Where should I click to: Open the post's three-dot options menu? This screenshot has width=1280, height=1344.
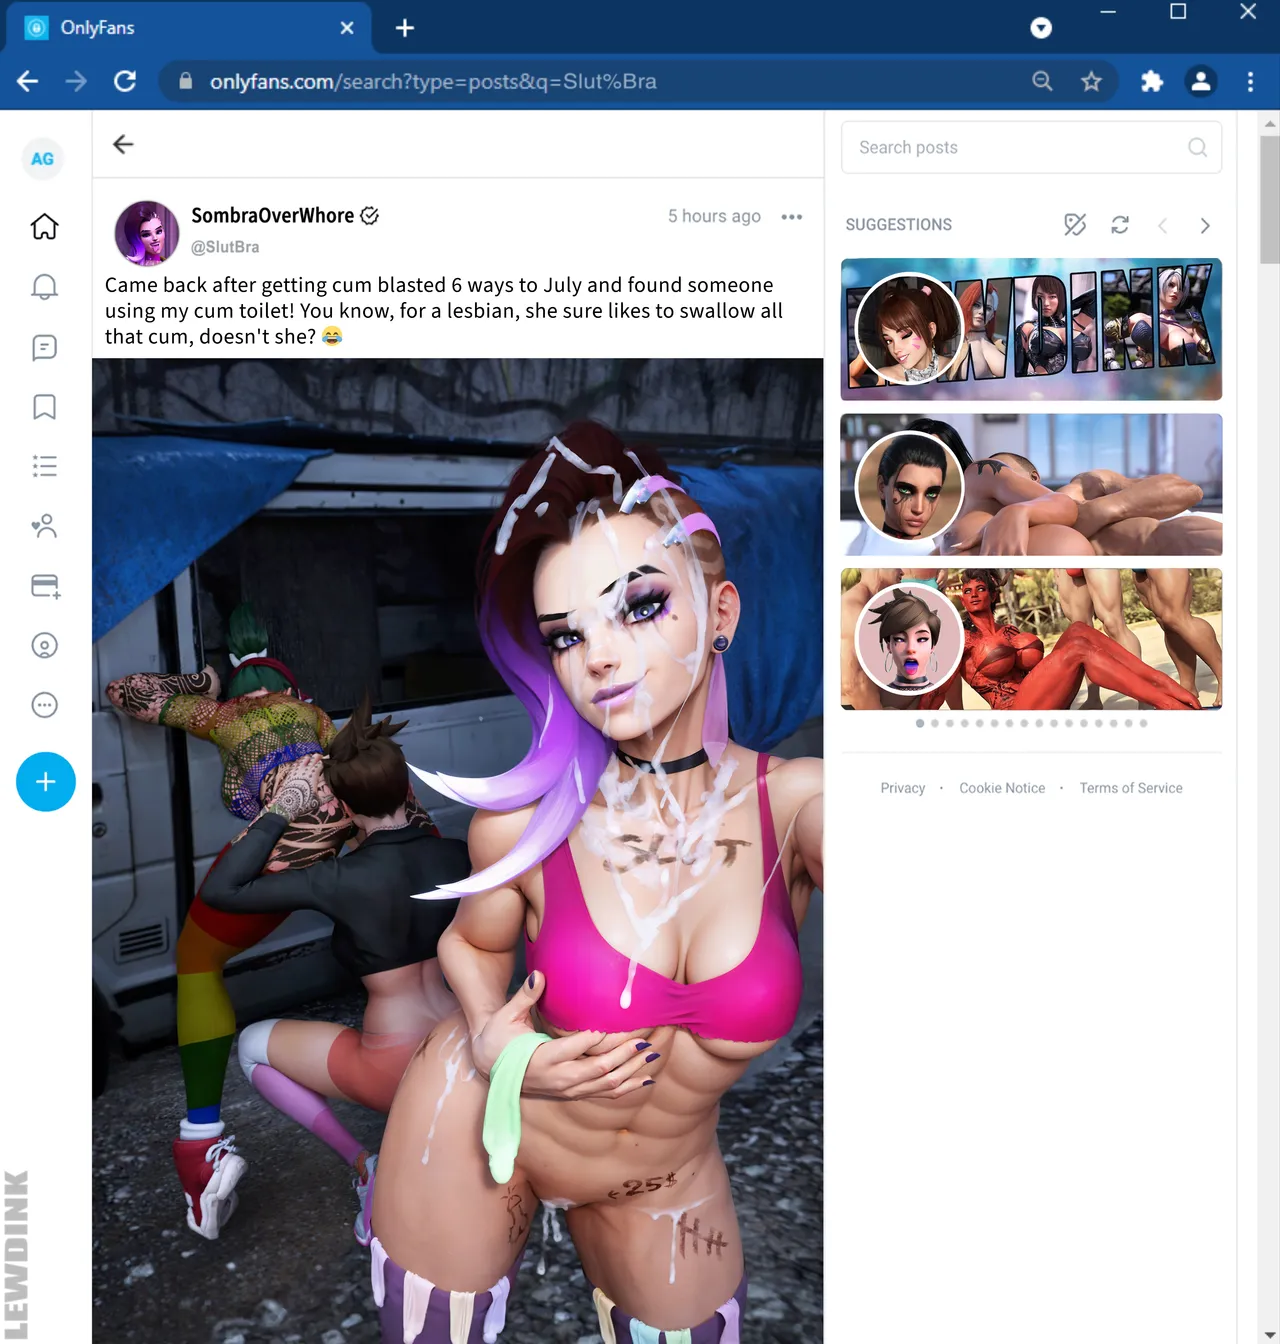pos(792,217)
